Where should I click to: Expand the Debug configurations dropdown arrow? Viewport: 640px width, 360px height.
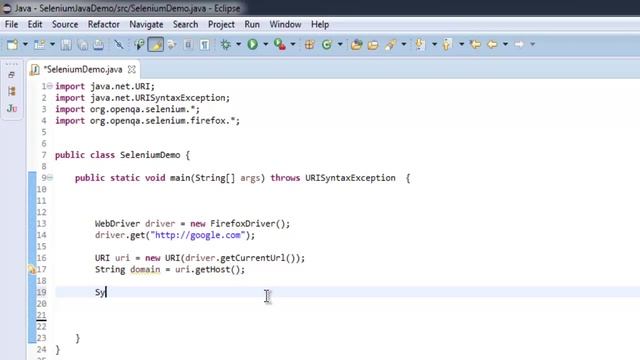[238, 44]
